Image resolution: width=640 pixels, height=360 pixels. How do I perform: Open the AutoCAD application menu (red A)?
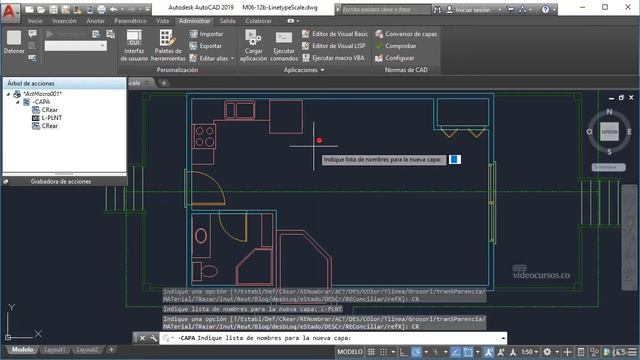pyautogui.click(x=10, y=12)
